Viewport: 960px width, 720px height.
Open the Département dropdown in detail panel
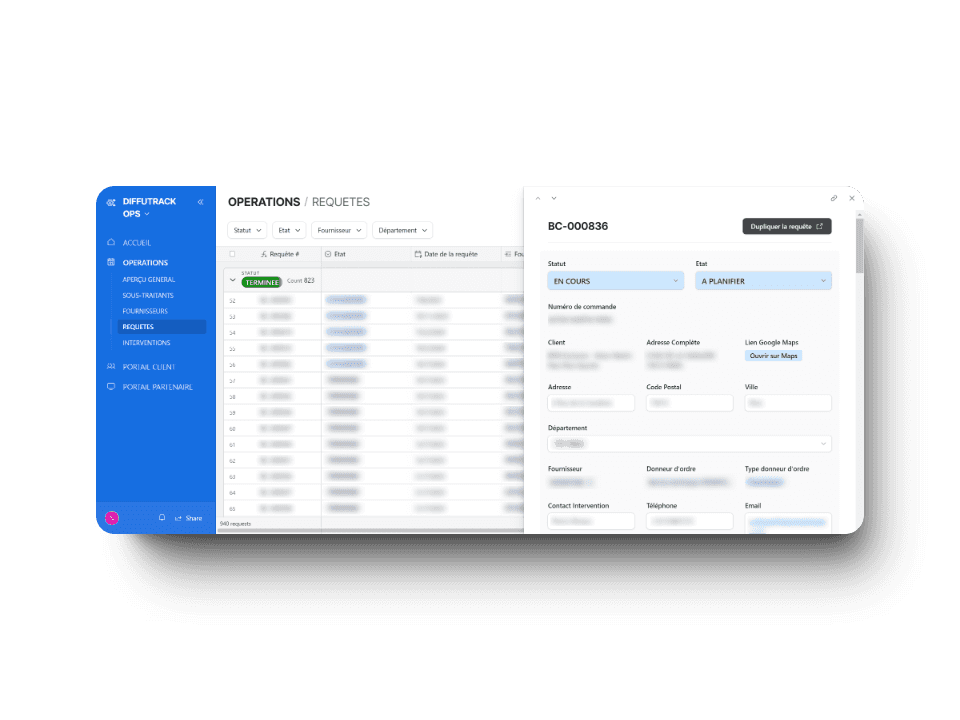689,444
